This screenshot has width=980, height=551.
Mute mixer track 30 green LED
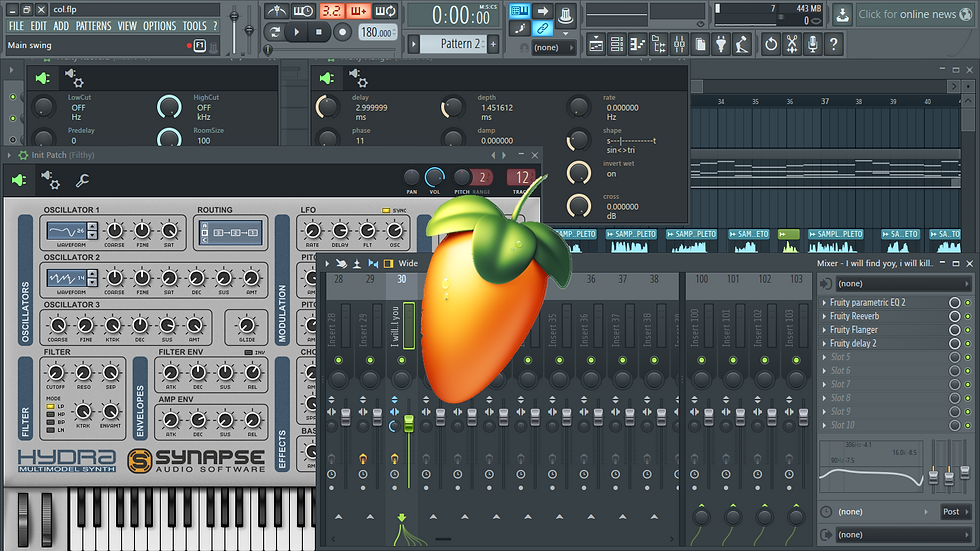tap(402, 360)
